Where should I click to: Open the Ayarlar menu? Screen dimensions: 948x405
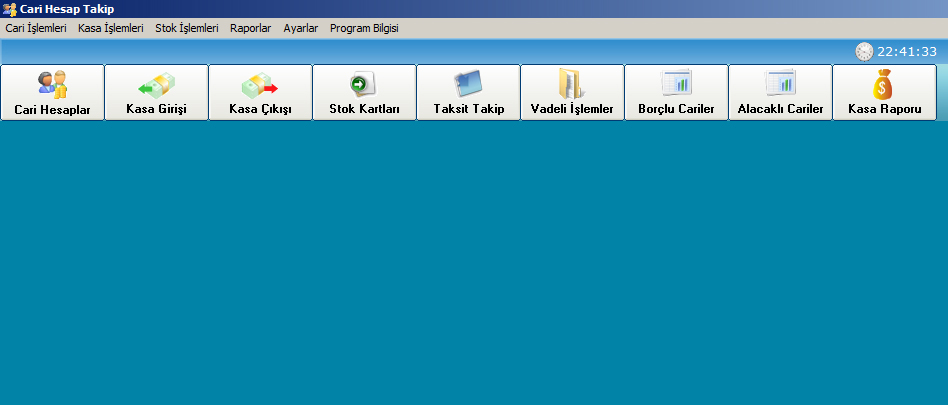tap(300, 28)
